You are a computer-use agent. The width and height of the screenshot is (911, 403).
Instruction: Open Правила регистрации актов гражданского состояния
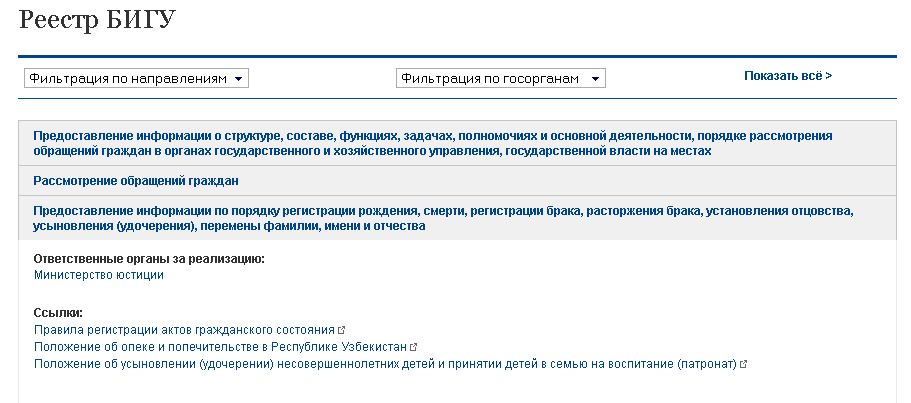pos(184,329)
